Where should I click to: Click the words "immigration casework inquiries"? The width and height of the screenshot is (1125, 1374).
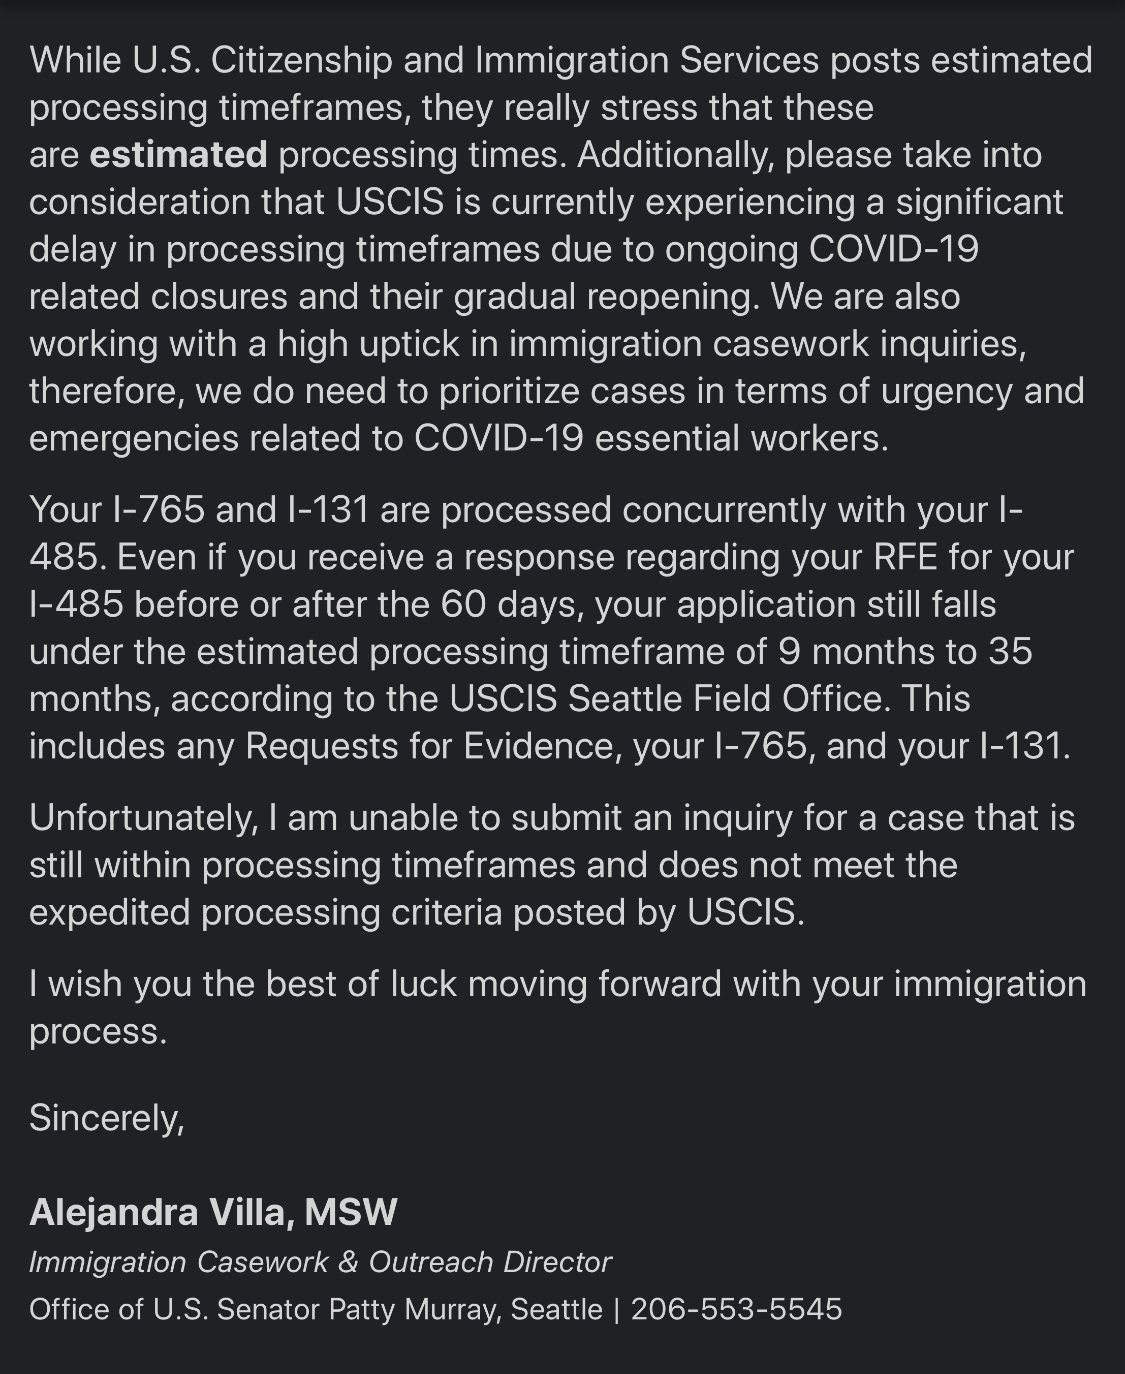click(768, 344)
